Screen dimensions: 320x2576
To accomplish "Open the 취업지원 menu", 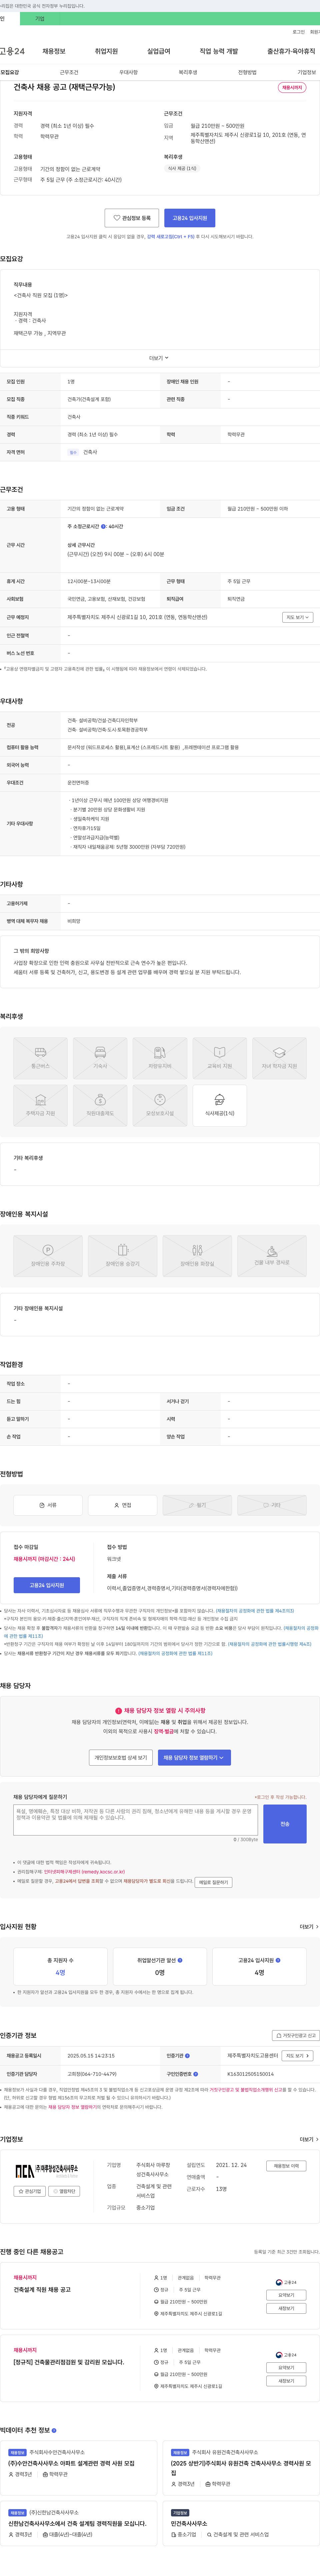I will [106, 51].
